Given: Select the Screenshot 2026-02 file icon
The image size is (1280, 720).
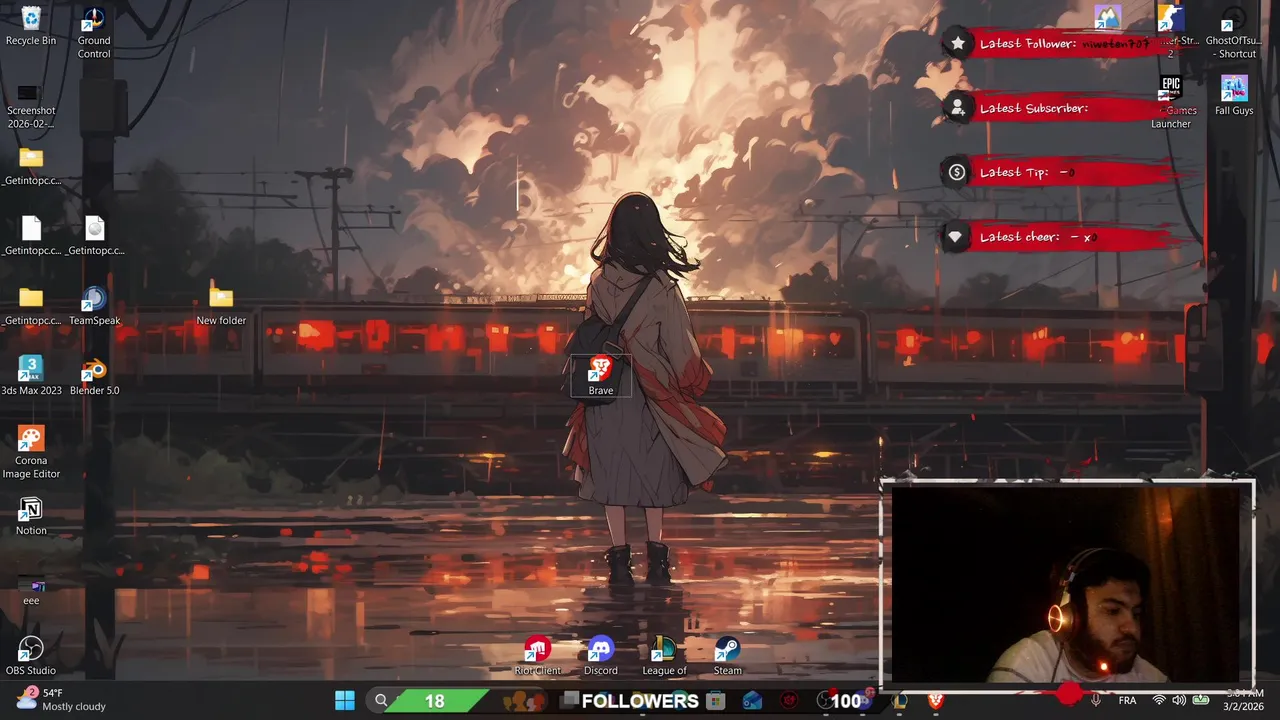Looking at the screenshot, I should click(31, 108).
